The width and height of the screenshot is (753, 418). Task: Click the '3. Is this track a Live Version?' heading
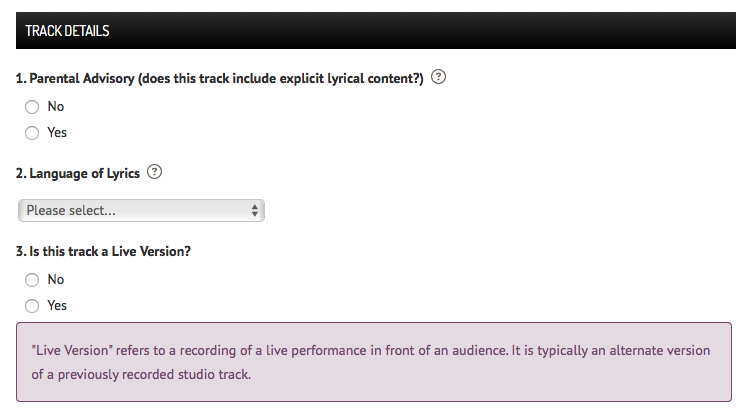[103, 251]
